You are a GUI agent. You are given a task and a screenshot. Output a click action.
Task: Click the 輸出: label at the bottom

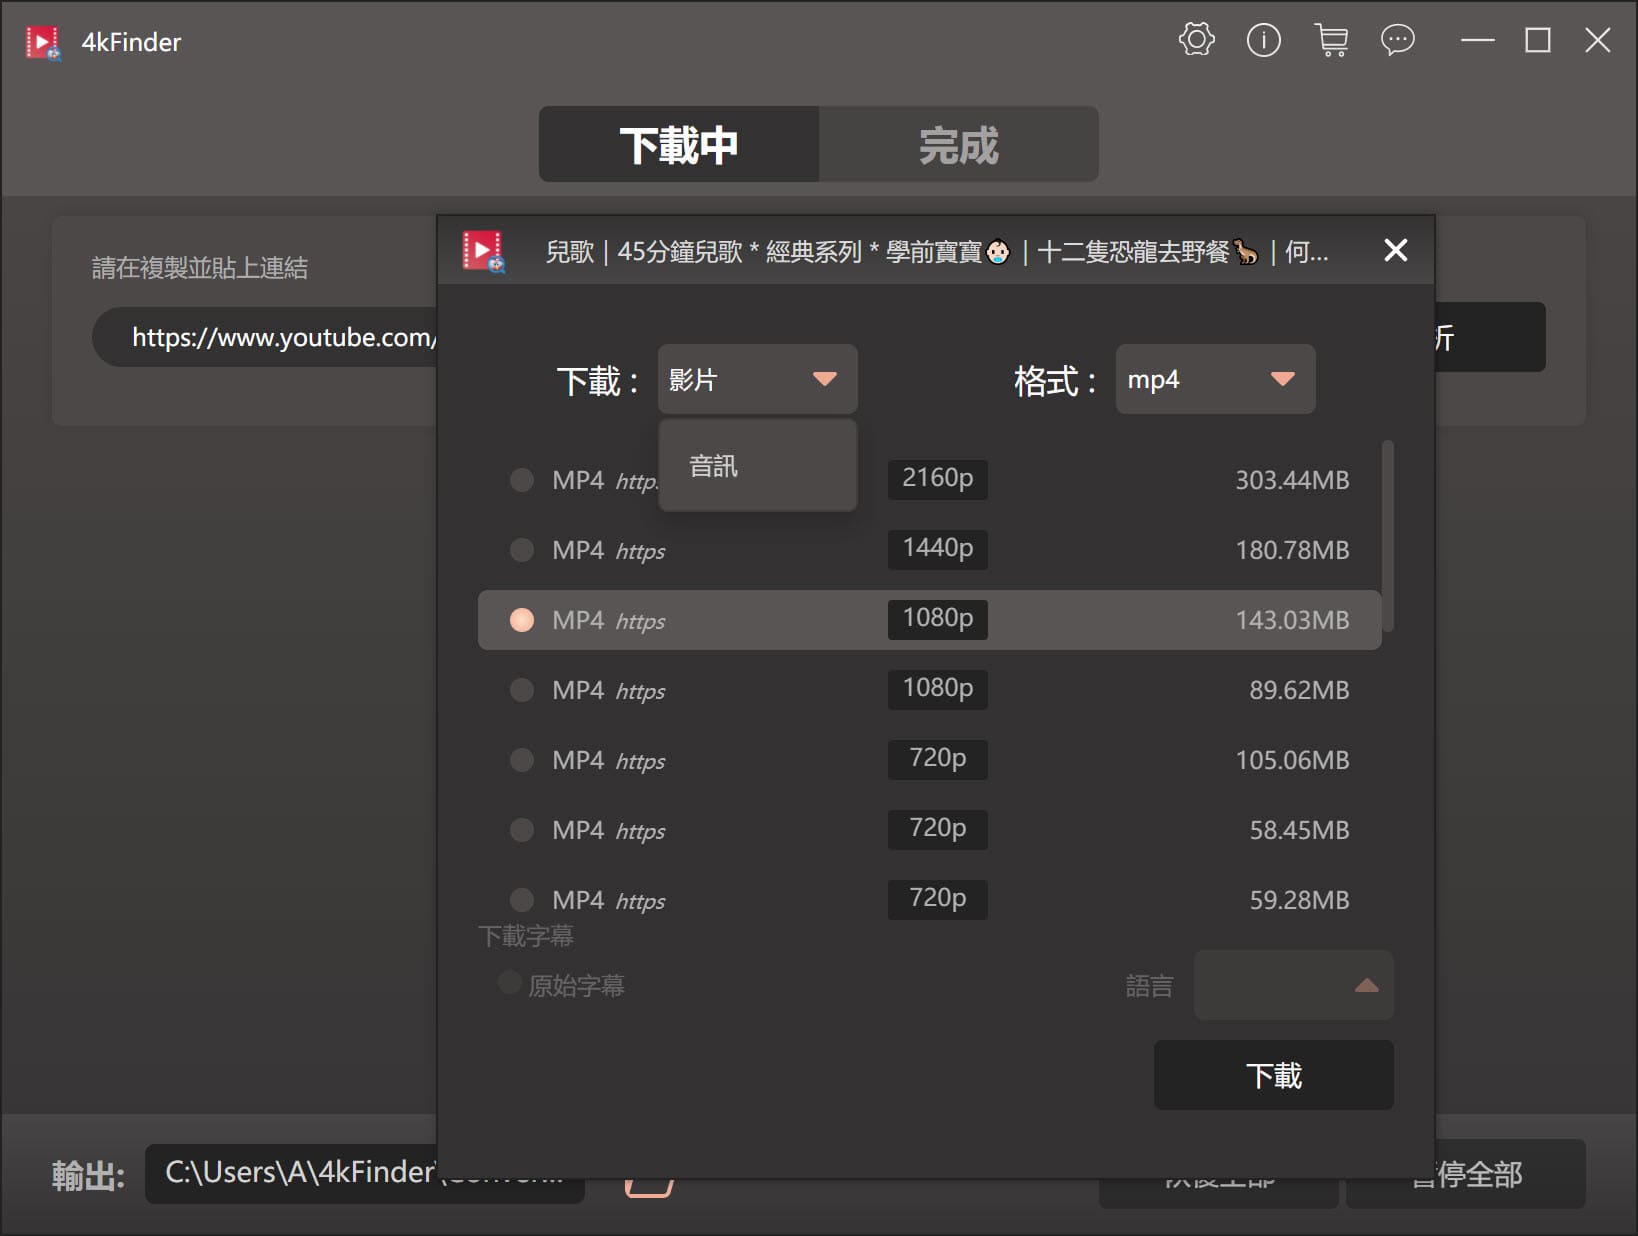click(88, 1176)
